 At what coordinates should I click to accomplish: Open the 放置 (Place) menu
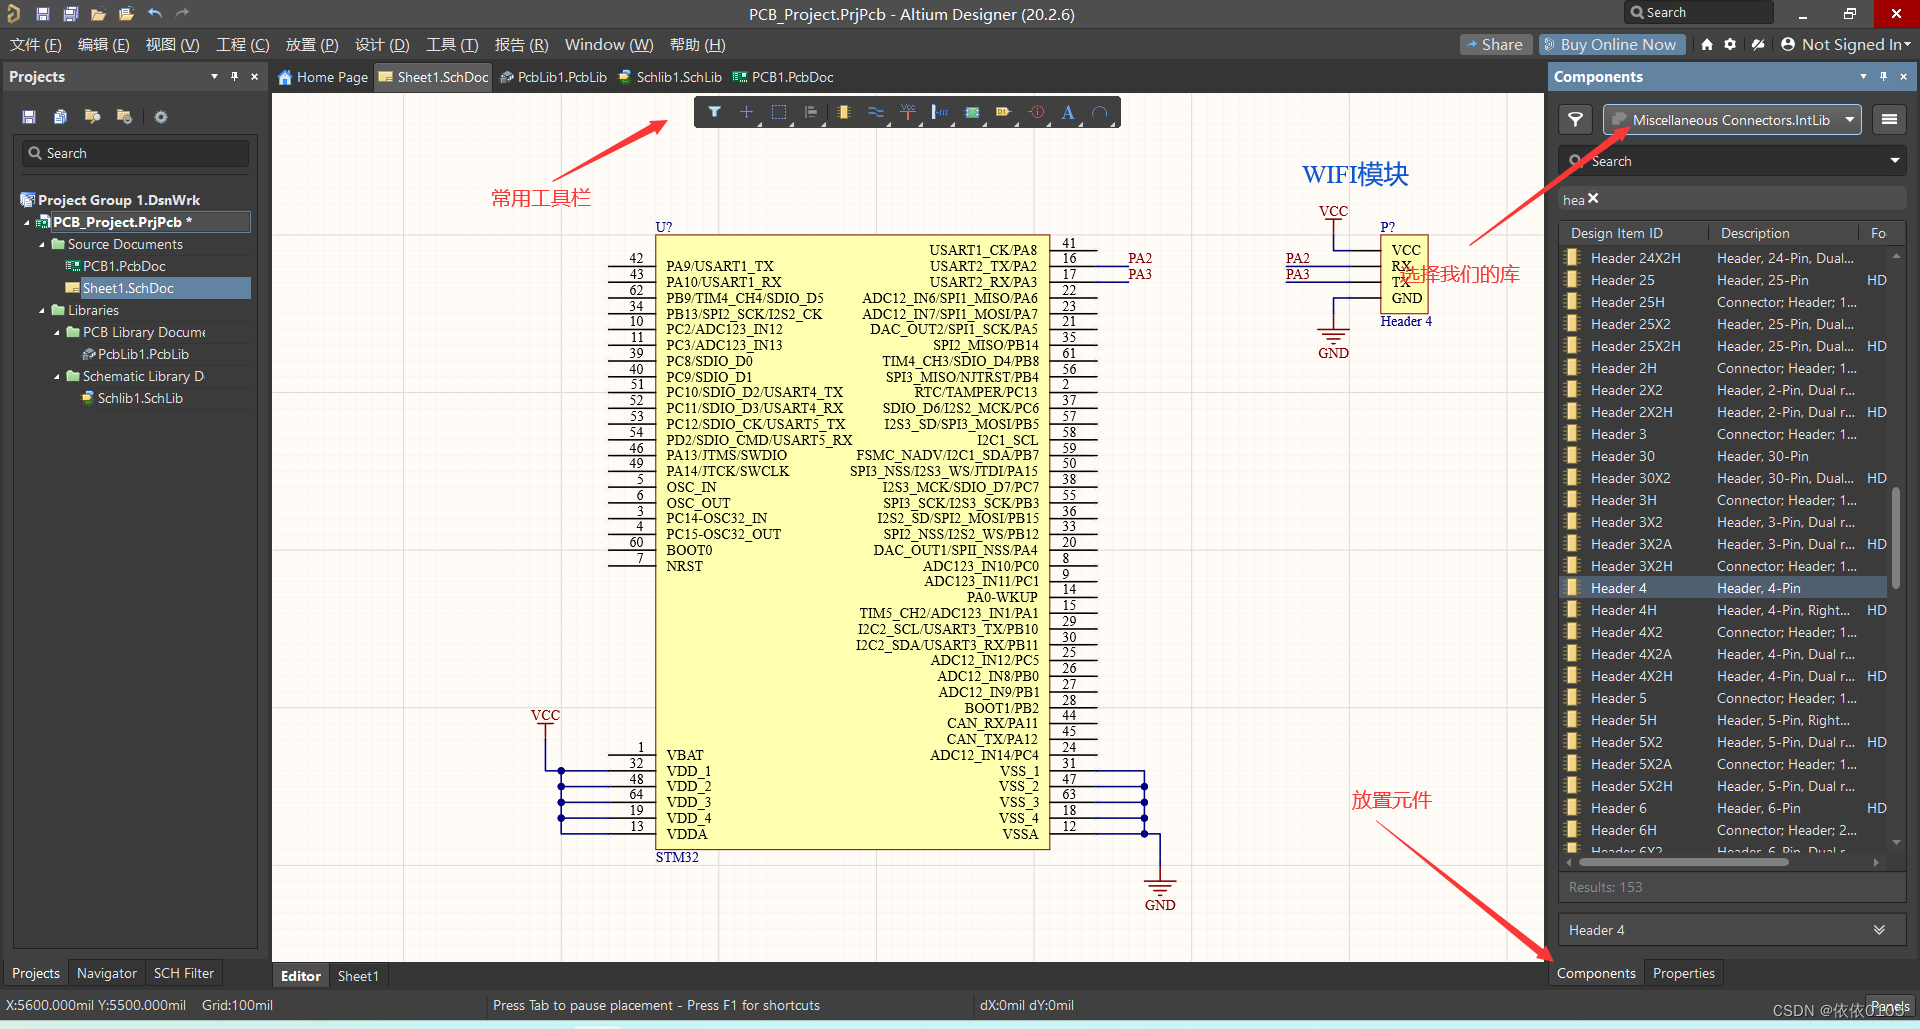(311, 44)
